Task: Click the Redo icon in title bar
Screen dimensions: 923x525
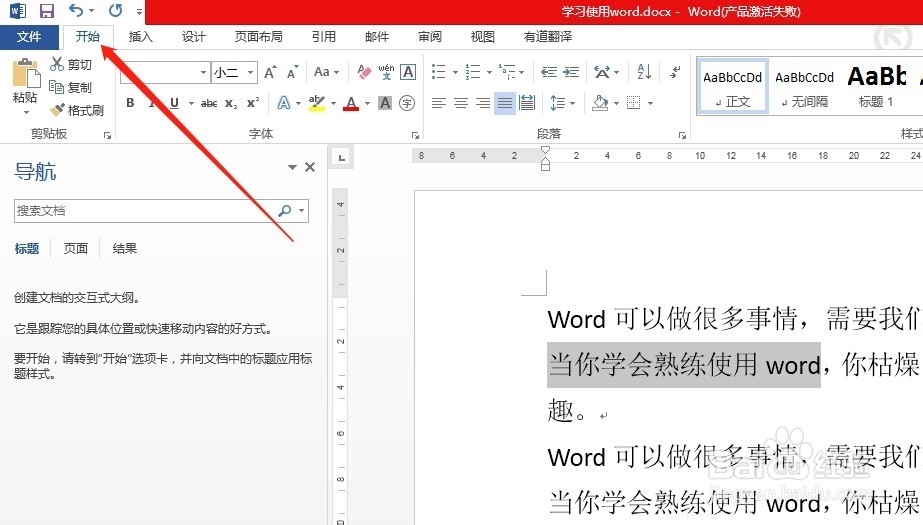Action: coord(115,10)
